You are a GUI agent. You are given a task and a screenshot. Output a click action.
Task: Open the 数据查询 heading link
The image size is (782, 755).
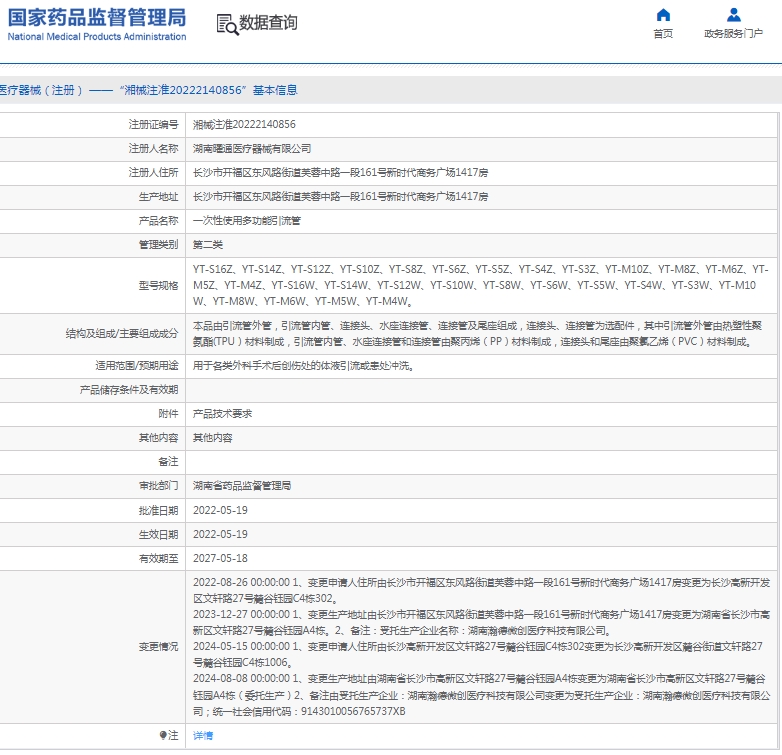point(268,22)
